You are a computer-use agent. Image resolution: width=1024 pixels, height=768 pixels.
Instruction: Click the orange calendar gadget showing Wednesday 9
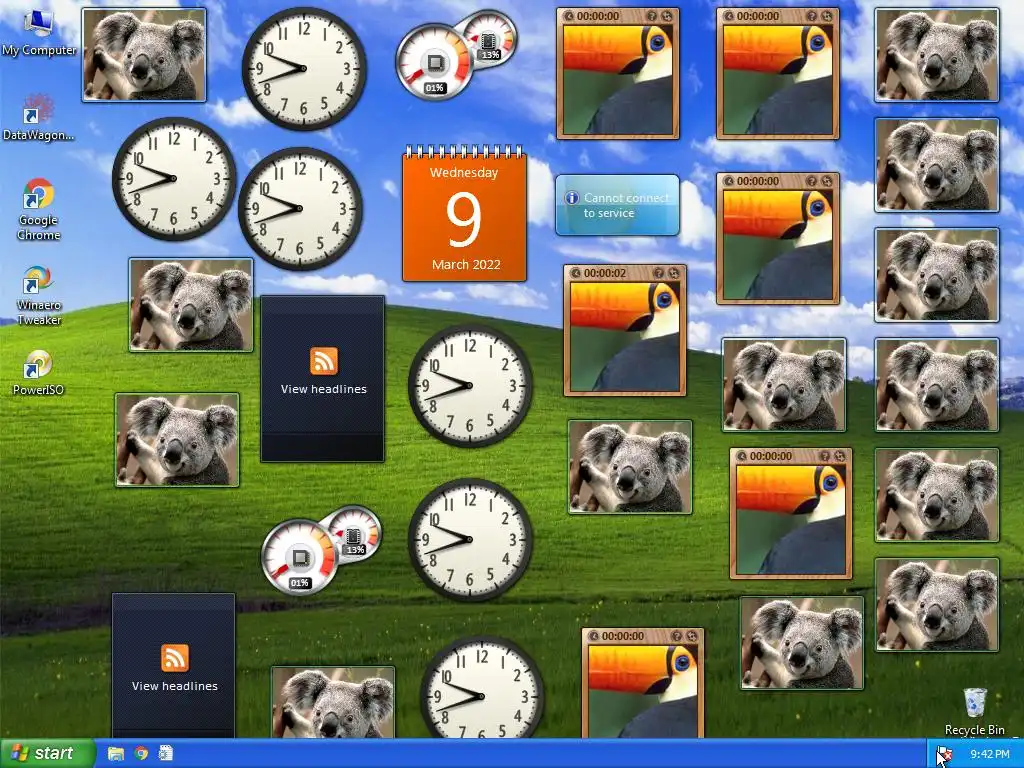click(464, 215)
